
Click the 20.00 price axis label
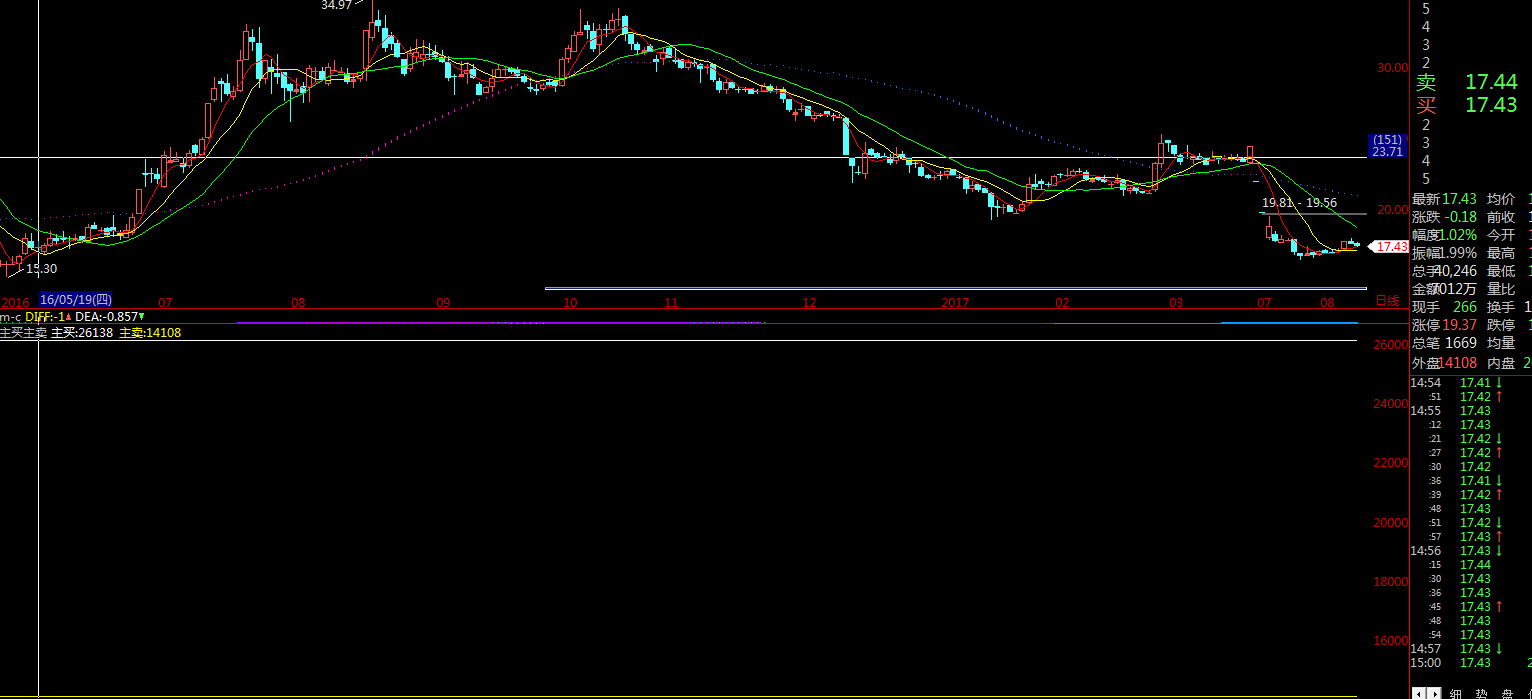tap(1393, 209)
